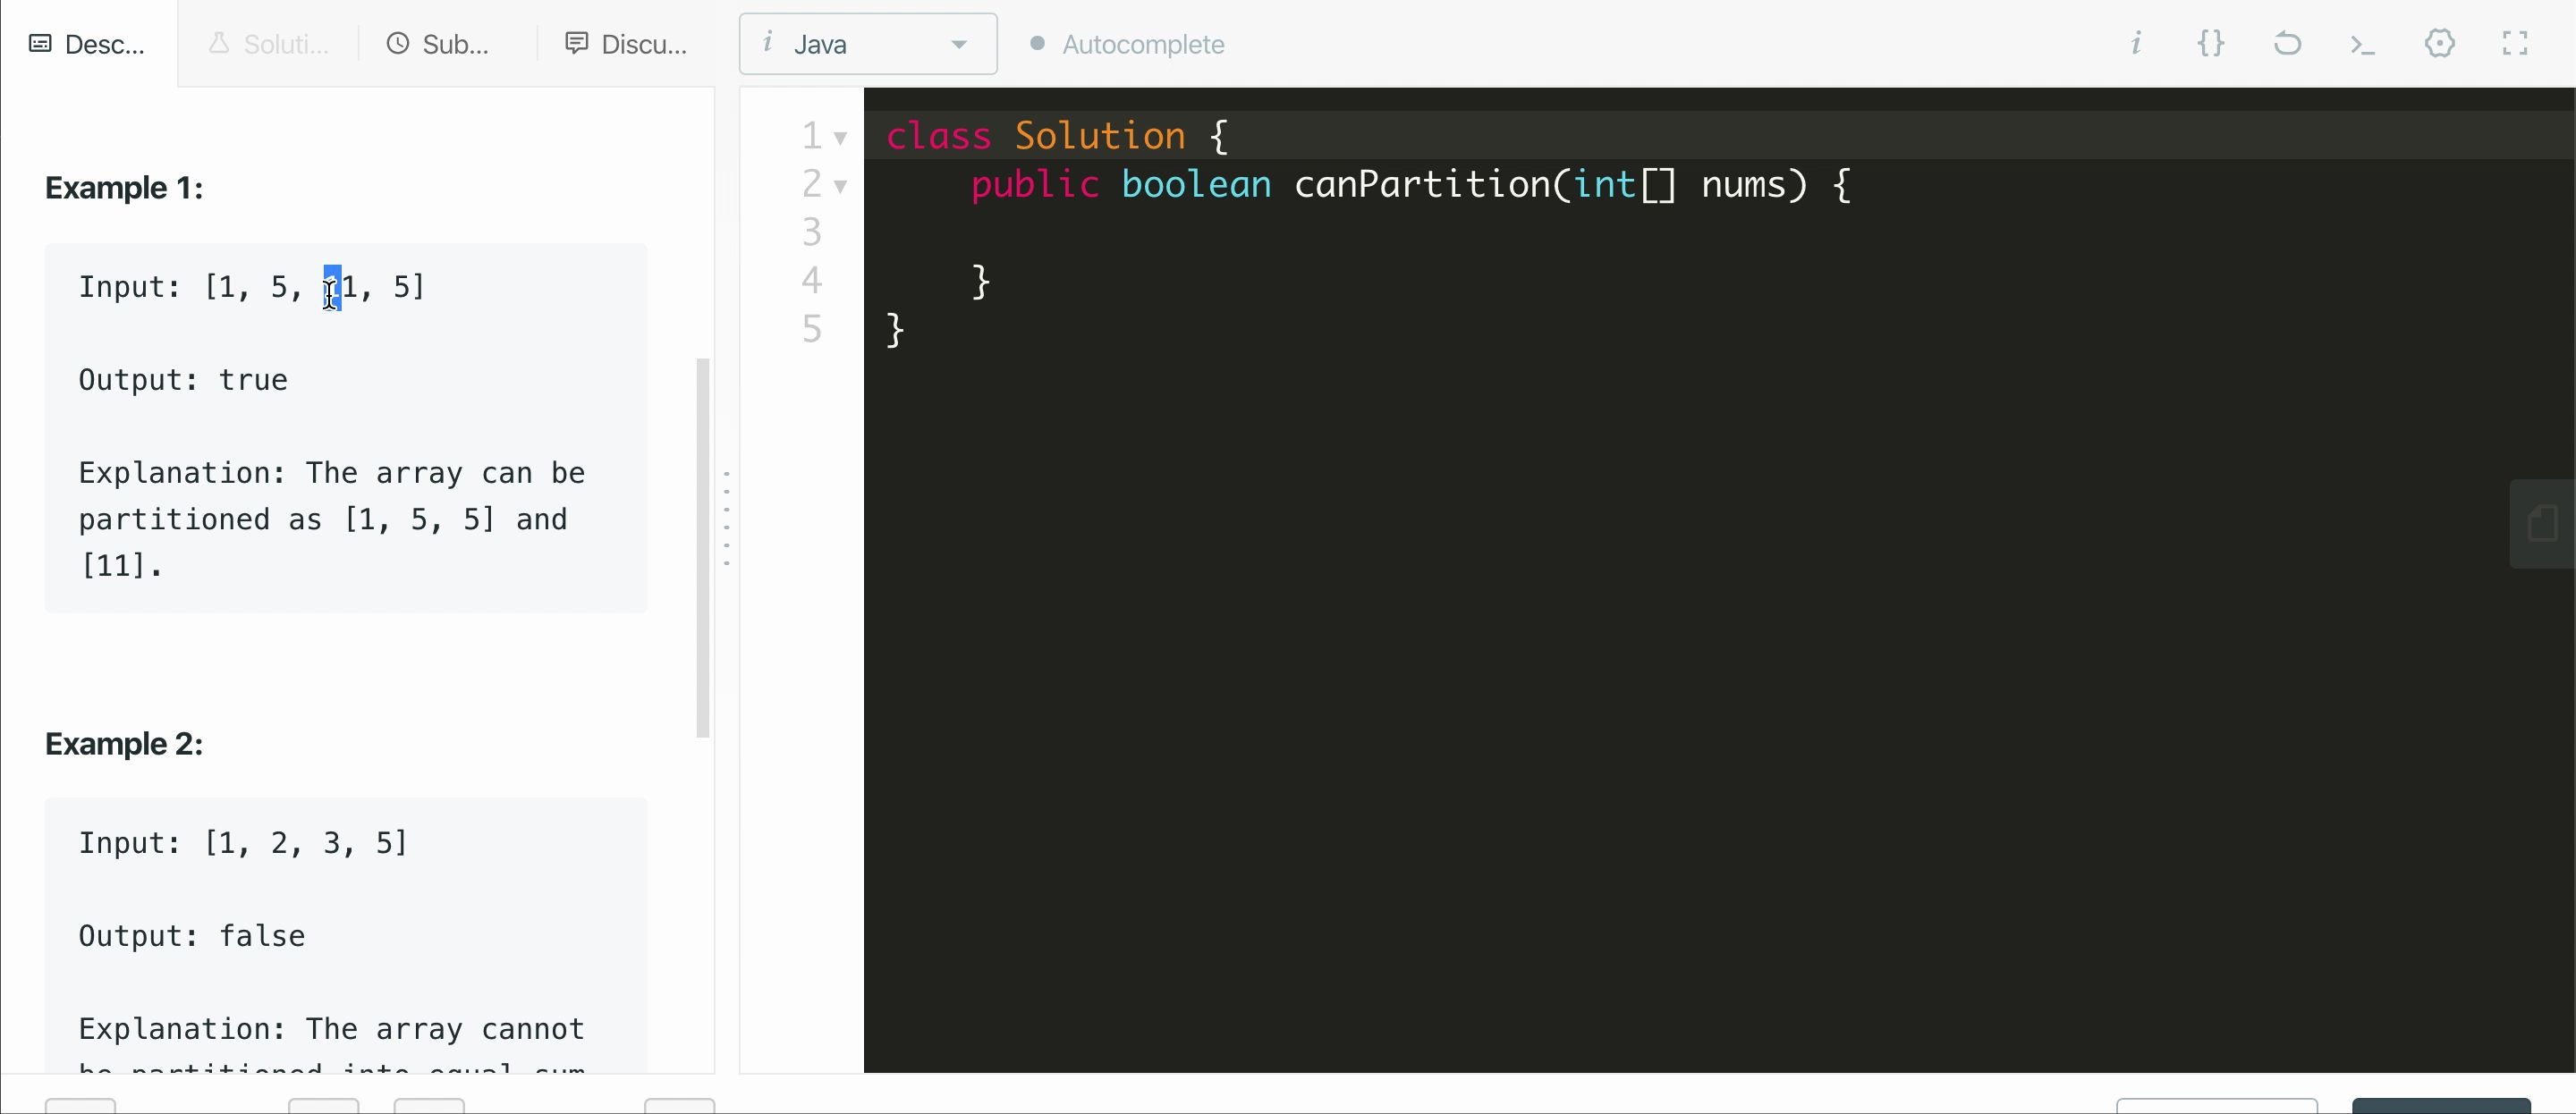Open the Submissions tab

[x=438, y=44]
